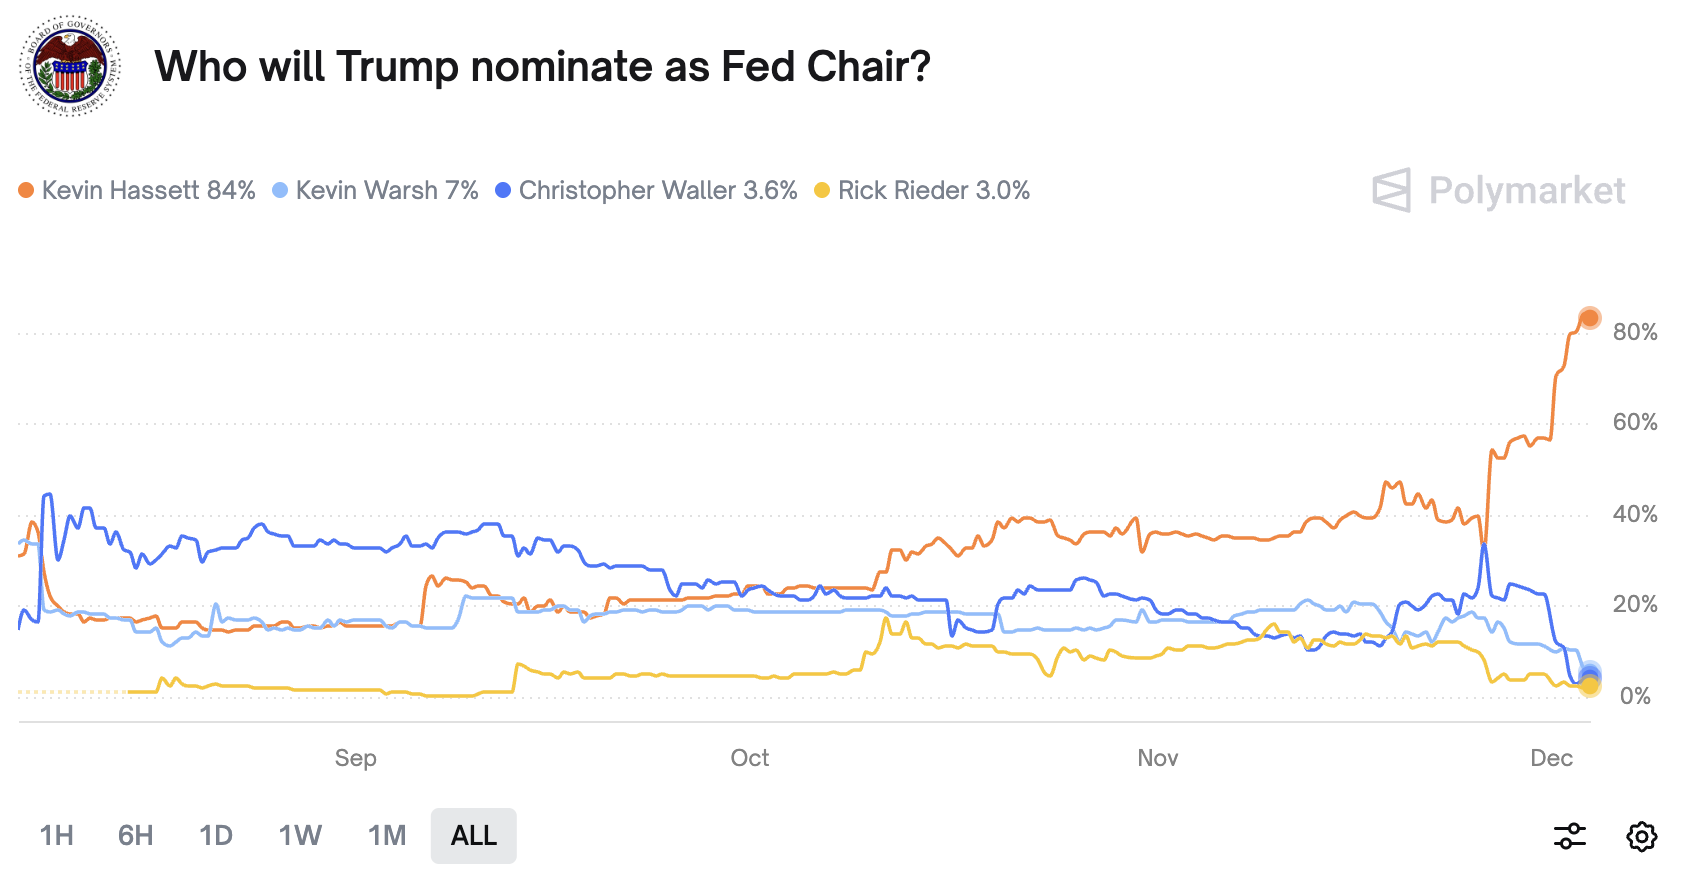The width and height of the screenshot is (1690, 870).
Task: Switch to the 1D time range
Action: (x=216, y=836)
